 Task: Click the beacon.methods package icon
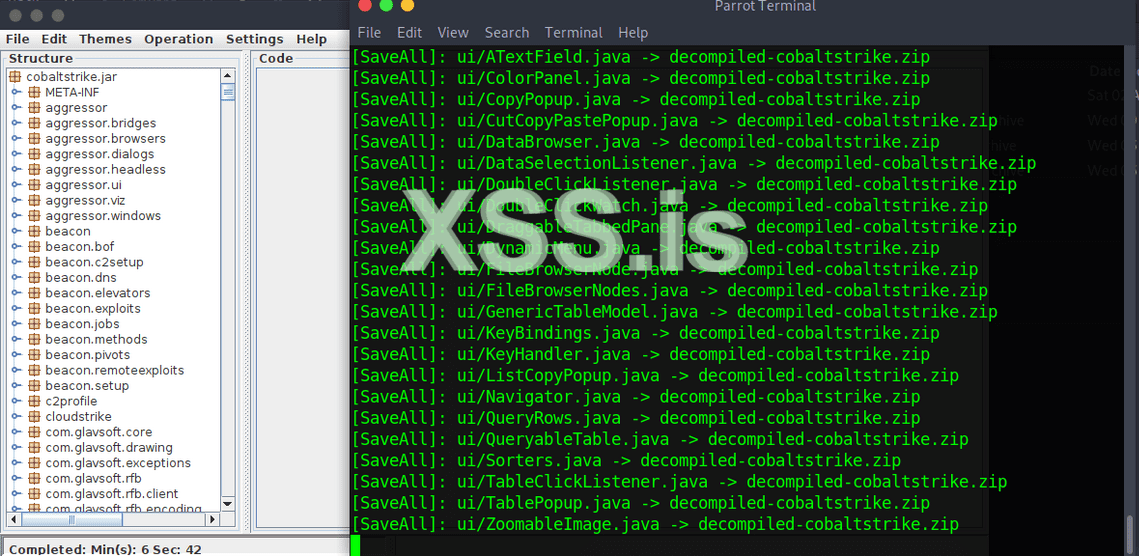point(33,339)
